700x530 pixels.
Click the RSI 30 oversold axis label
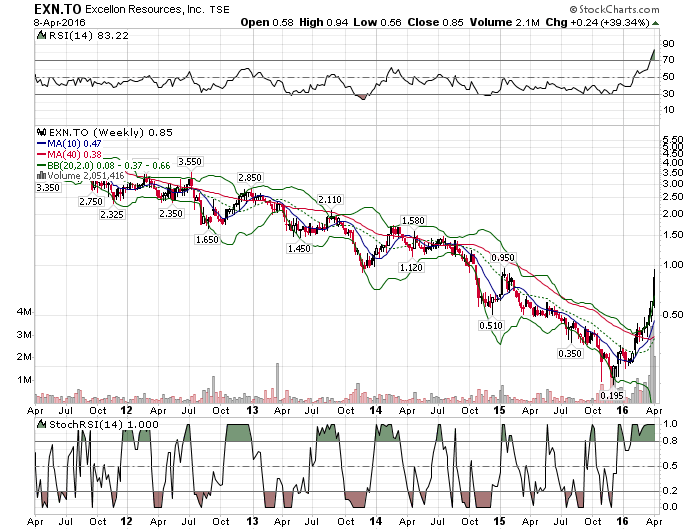[668, 94]
